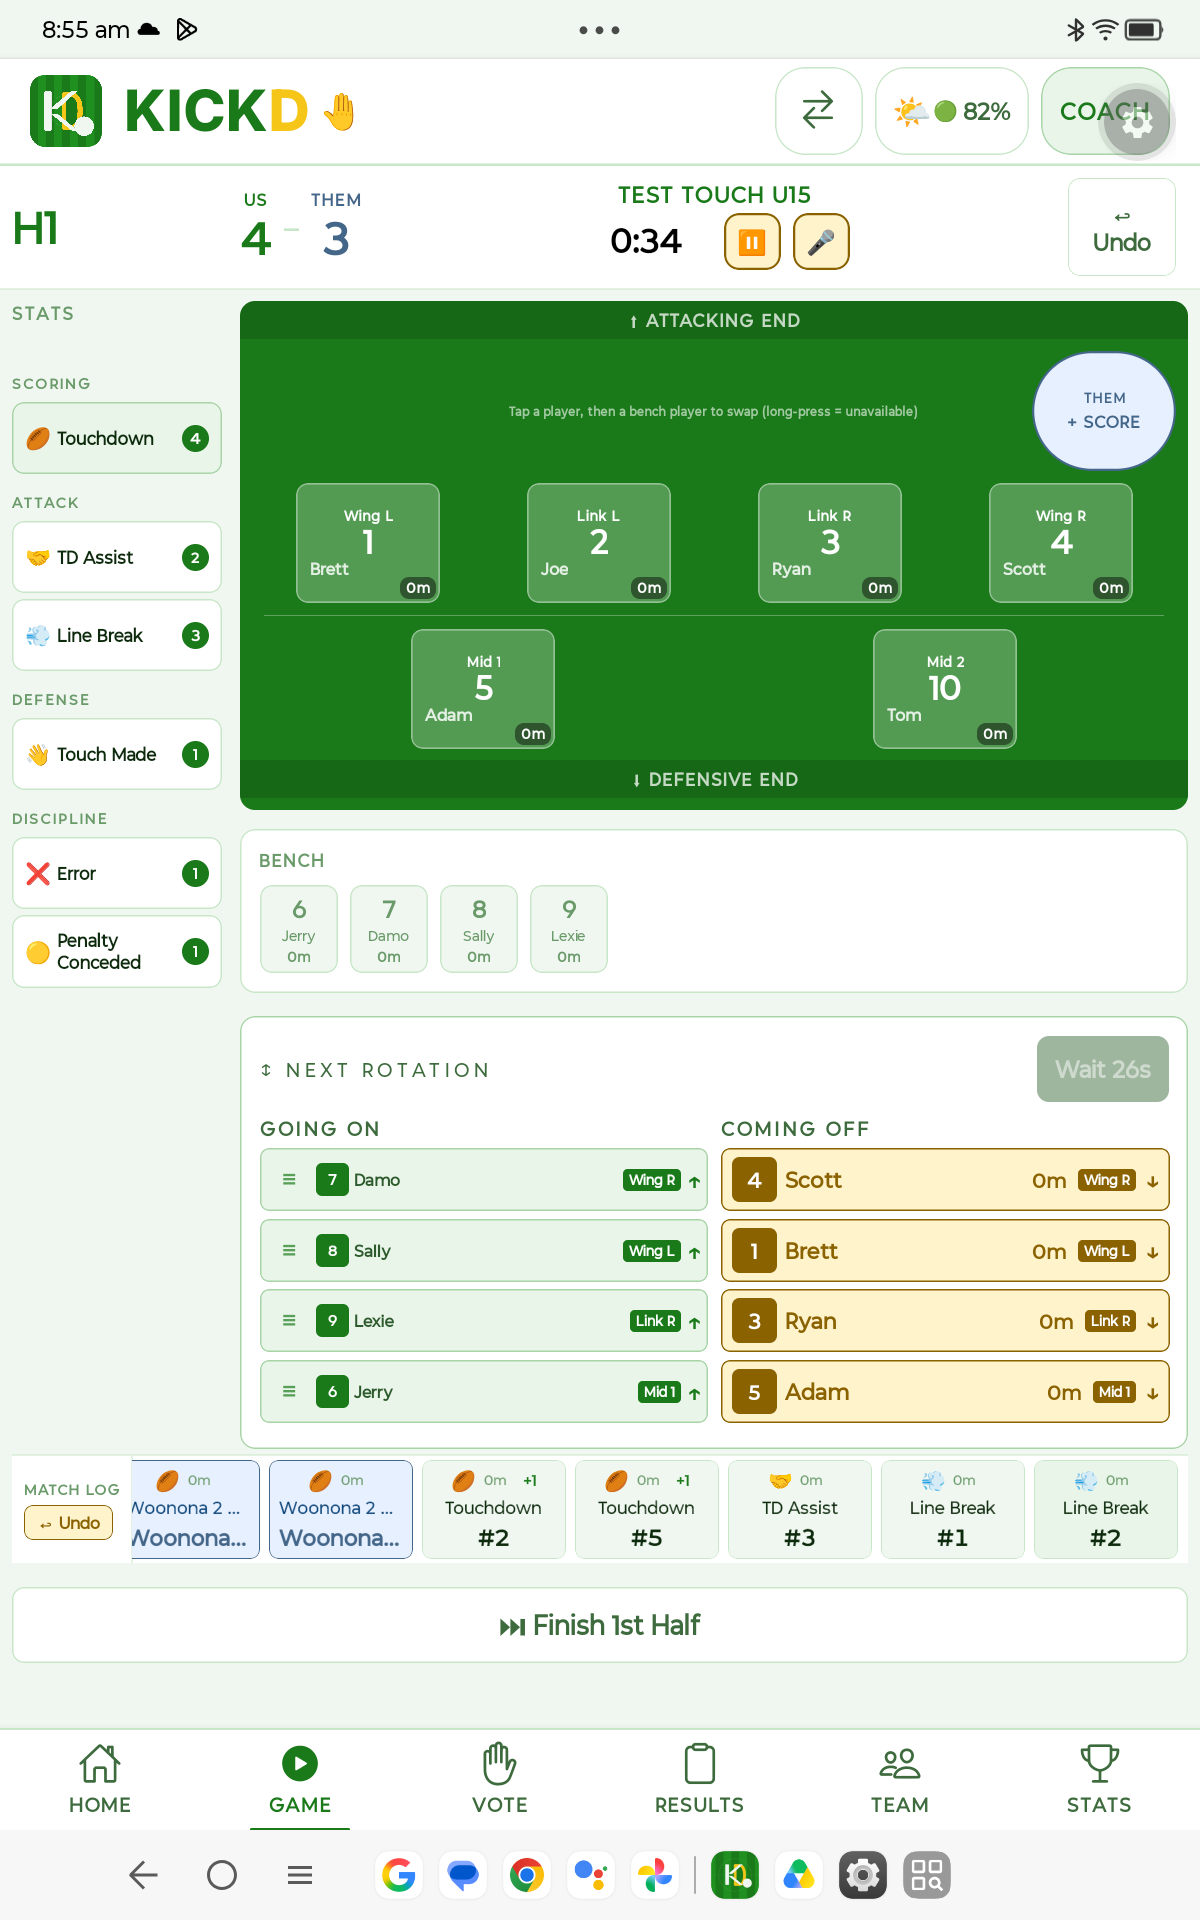The image size is (1200, 1920).
Task: Open settings gear over Coach button
Action: (1137, 122)
